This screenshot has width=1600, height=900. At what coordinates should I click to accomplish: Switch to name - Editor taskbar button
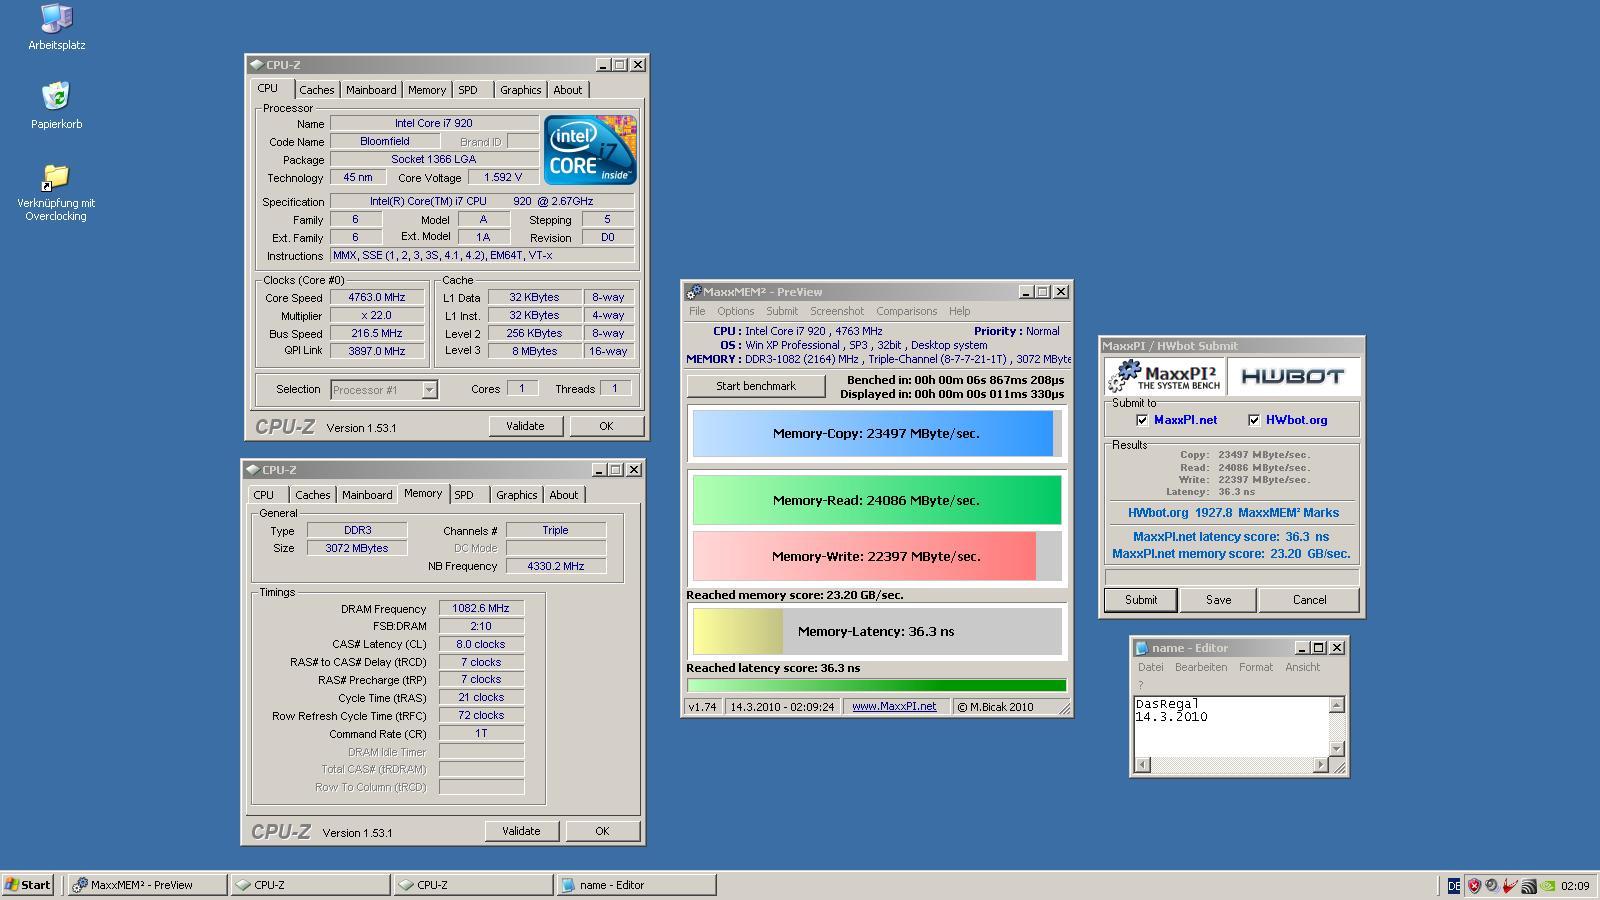(636, 885)
